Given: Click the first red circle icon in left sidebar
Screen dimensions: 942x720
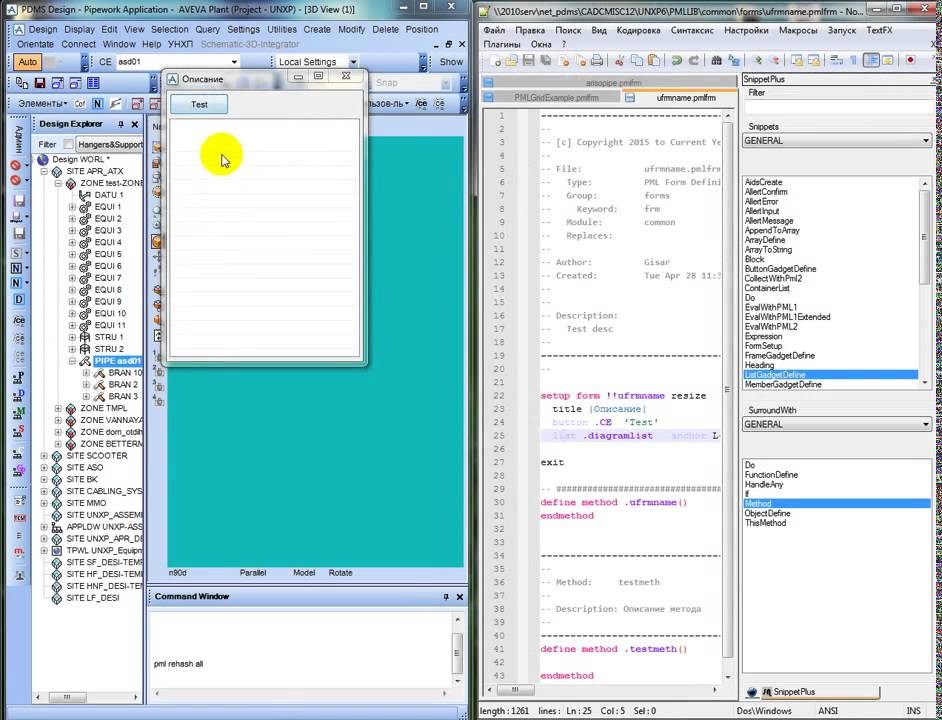Looking at the screenshot, I should tap(16, 165).
